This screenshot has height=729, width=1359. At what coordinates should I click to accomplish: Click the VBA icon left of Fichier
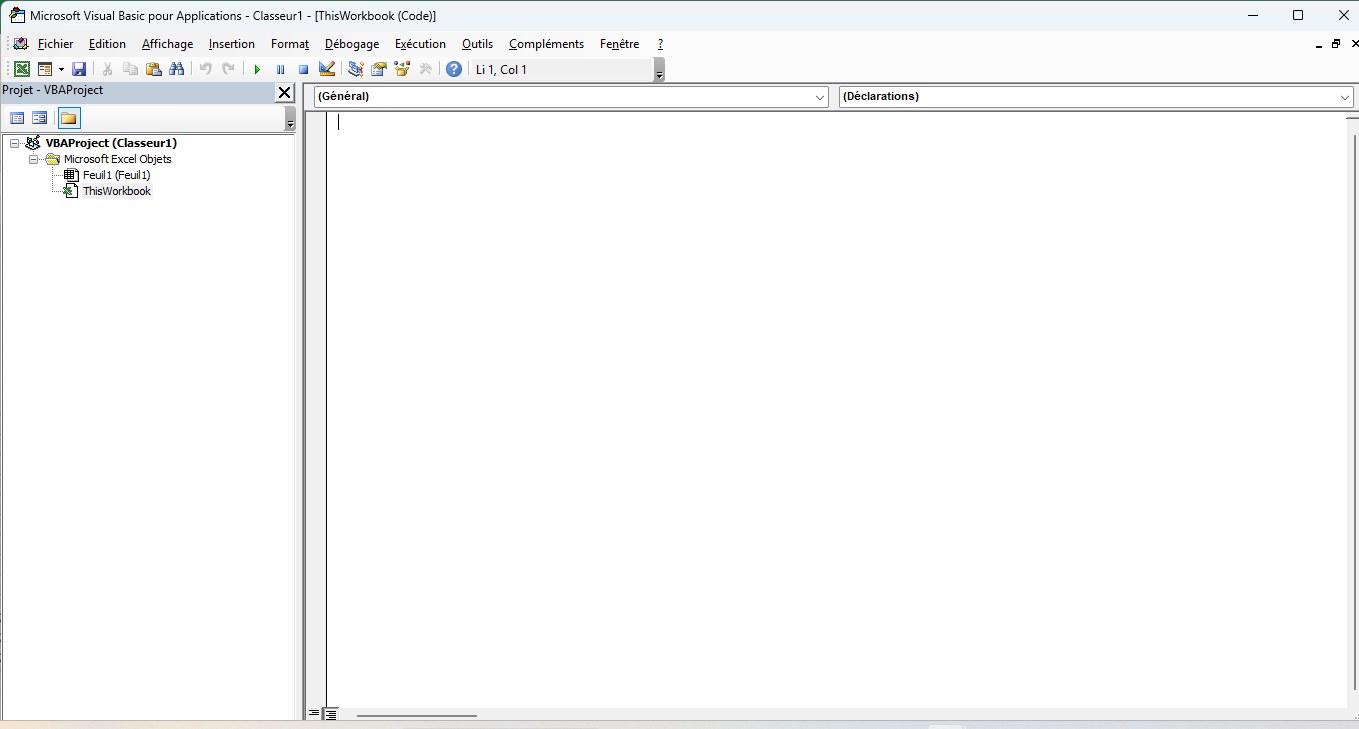click(x=20, y=44)
